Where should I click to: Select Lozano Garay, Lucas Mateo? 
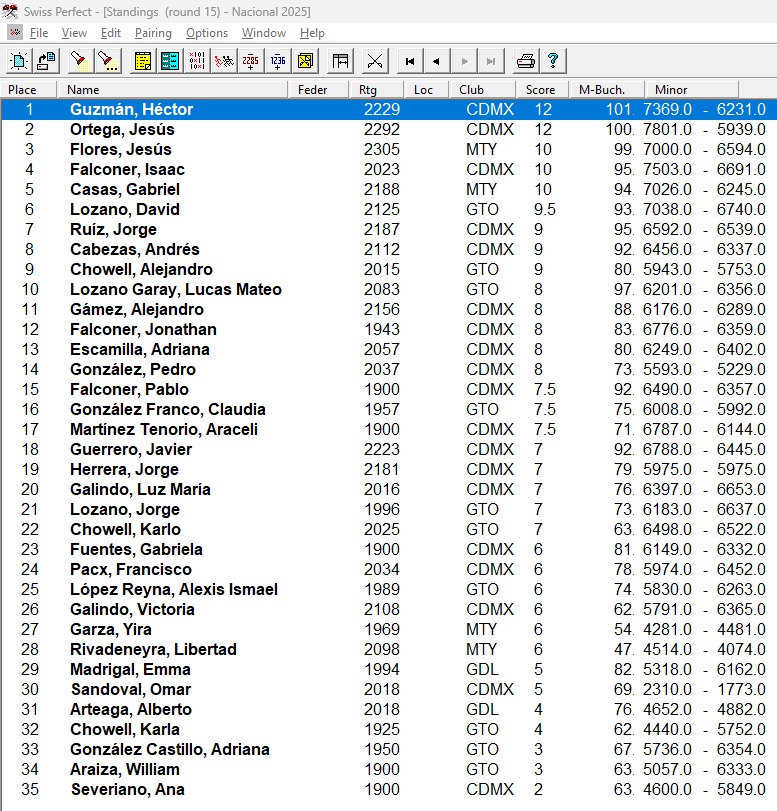tap(176, 290)
